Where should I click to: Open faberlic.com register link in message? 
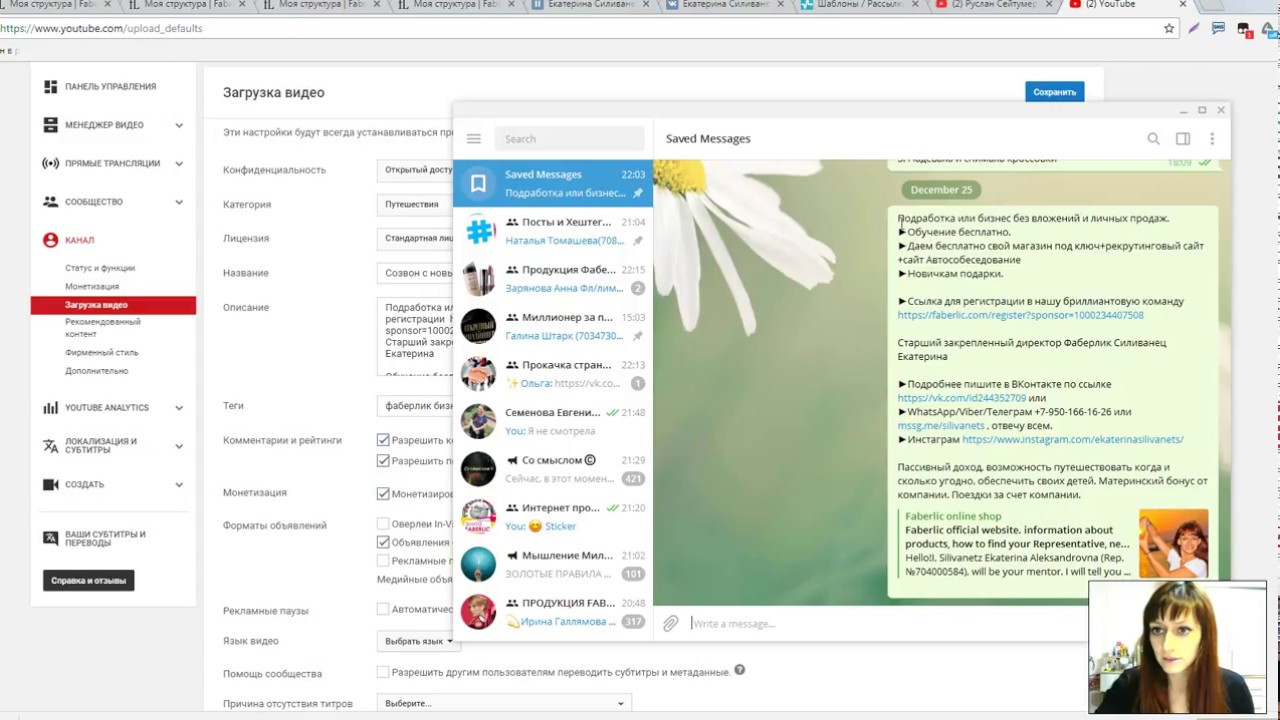1020,315
